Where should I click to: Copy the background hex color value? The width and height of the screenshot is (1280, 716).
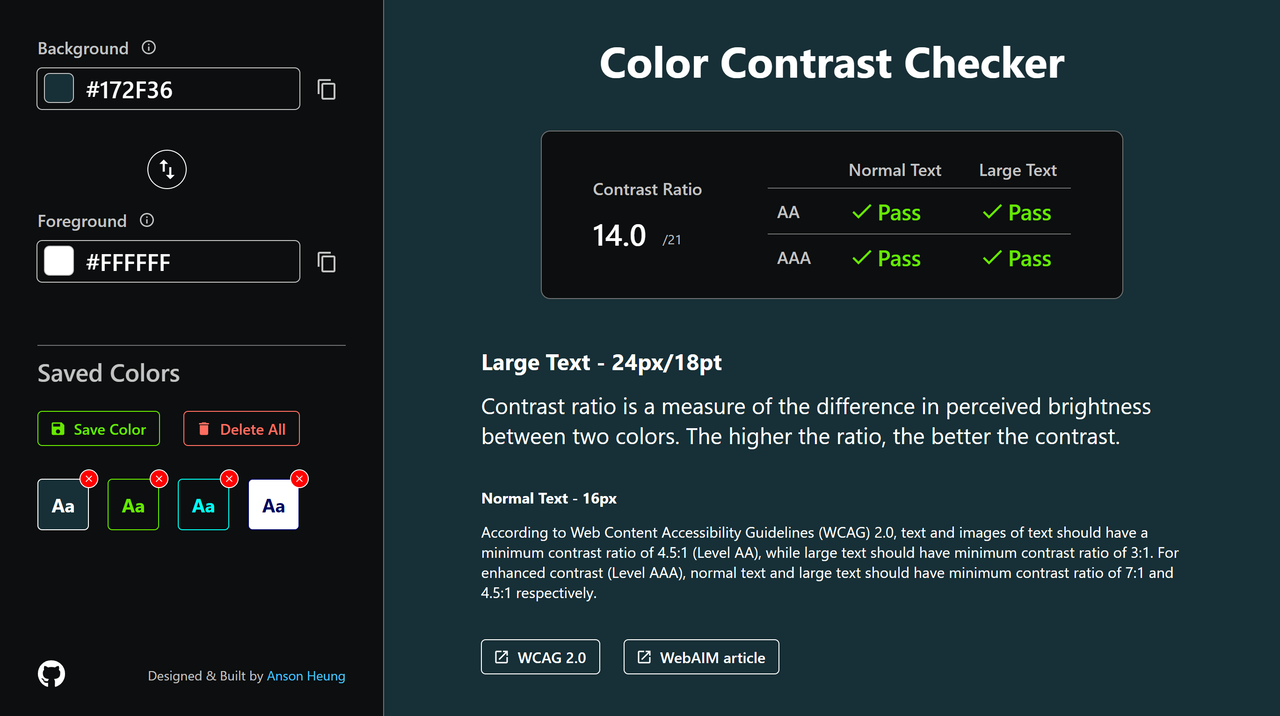tap(327, 90)
